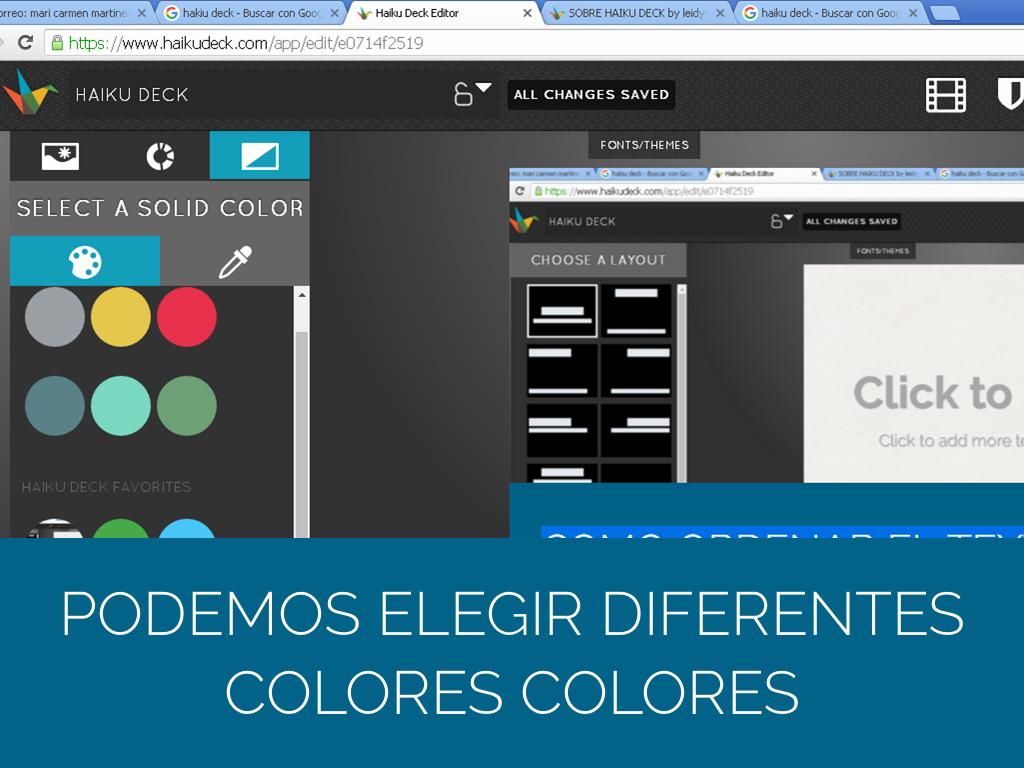Image resolution: width=1024 pixels, height=768 pixels.
Task: Choose the color palette icon tab
Action: (85, 262)
